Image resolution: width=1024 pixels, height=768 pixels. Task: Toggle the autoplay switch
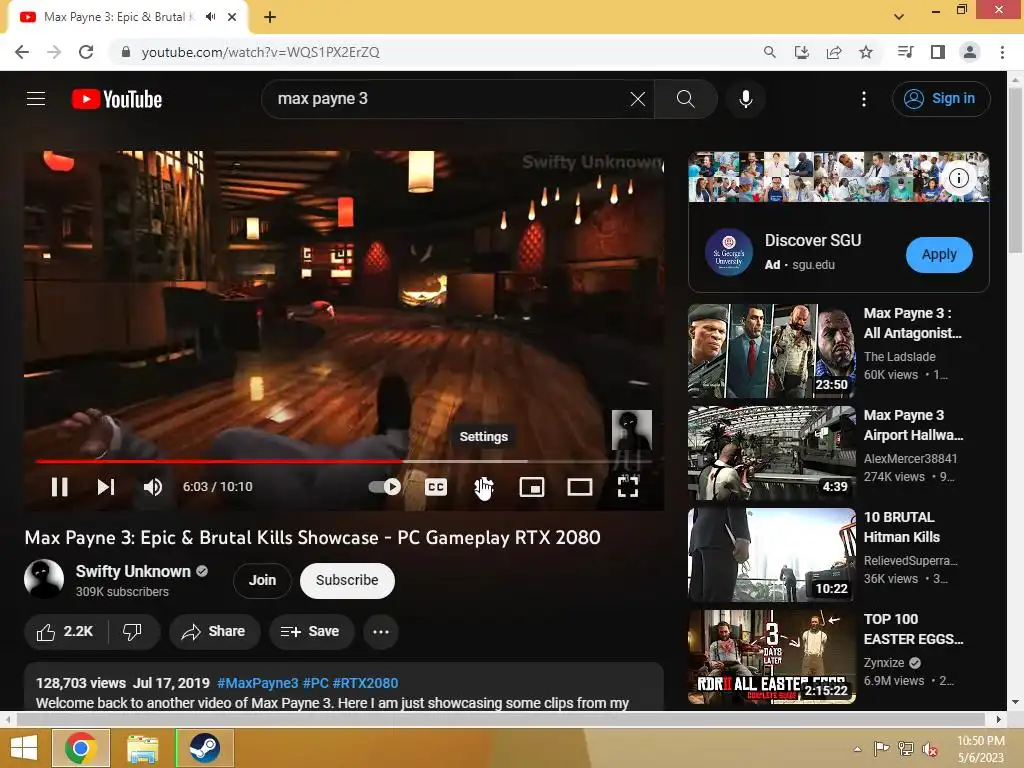tap(385, 487)
